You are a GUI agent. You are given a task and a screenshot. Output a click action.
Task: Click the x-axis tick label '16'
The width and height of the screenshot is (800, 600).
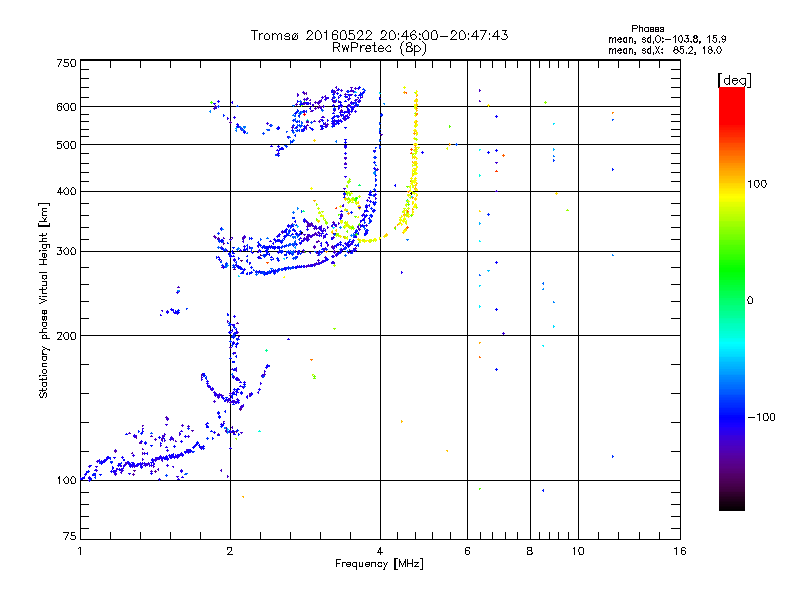(680, 551)
